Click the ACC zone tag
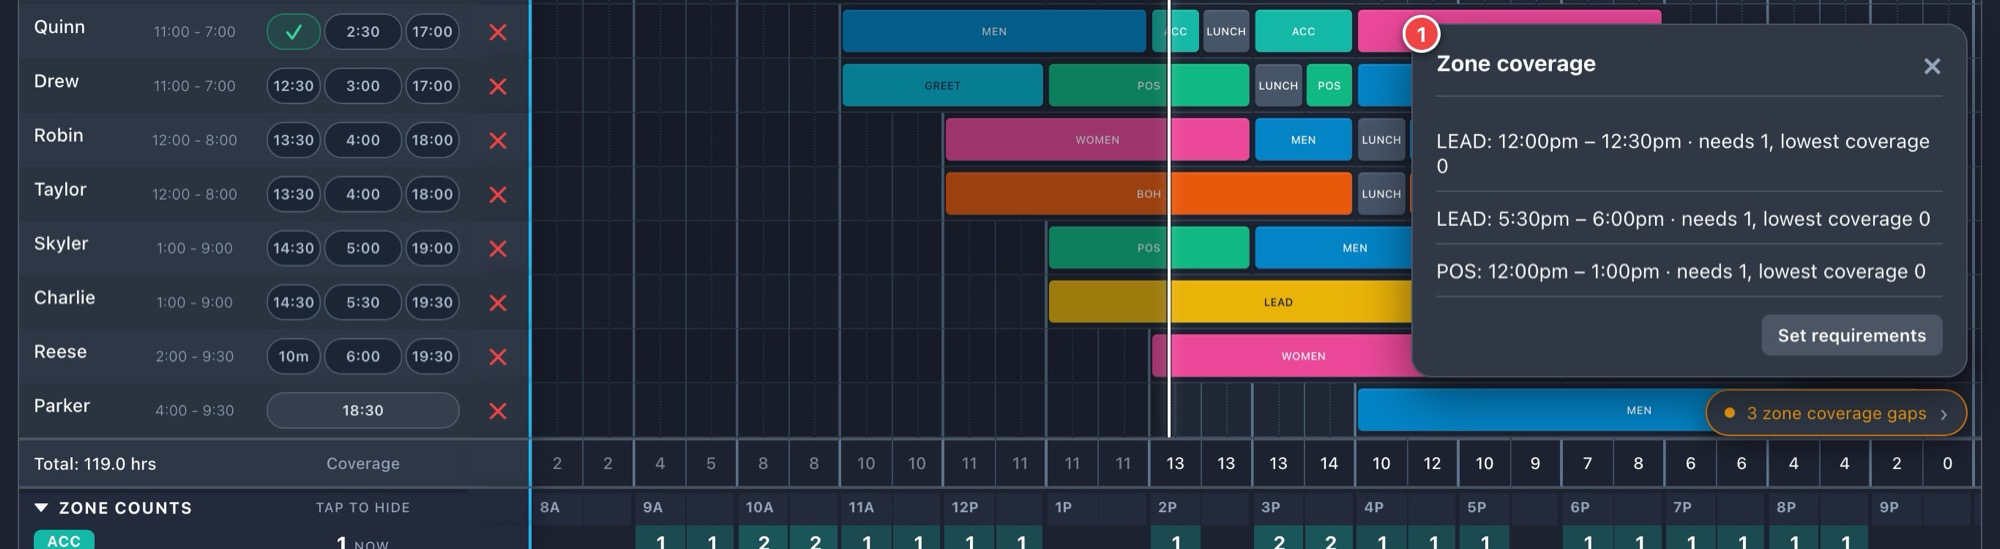Viewport: 2000px width, 549px height. (x=64, y=541)
